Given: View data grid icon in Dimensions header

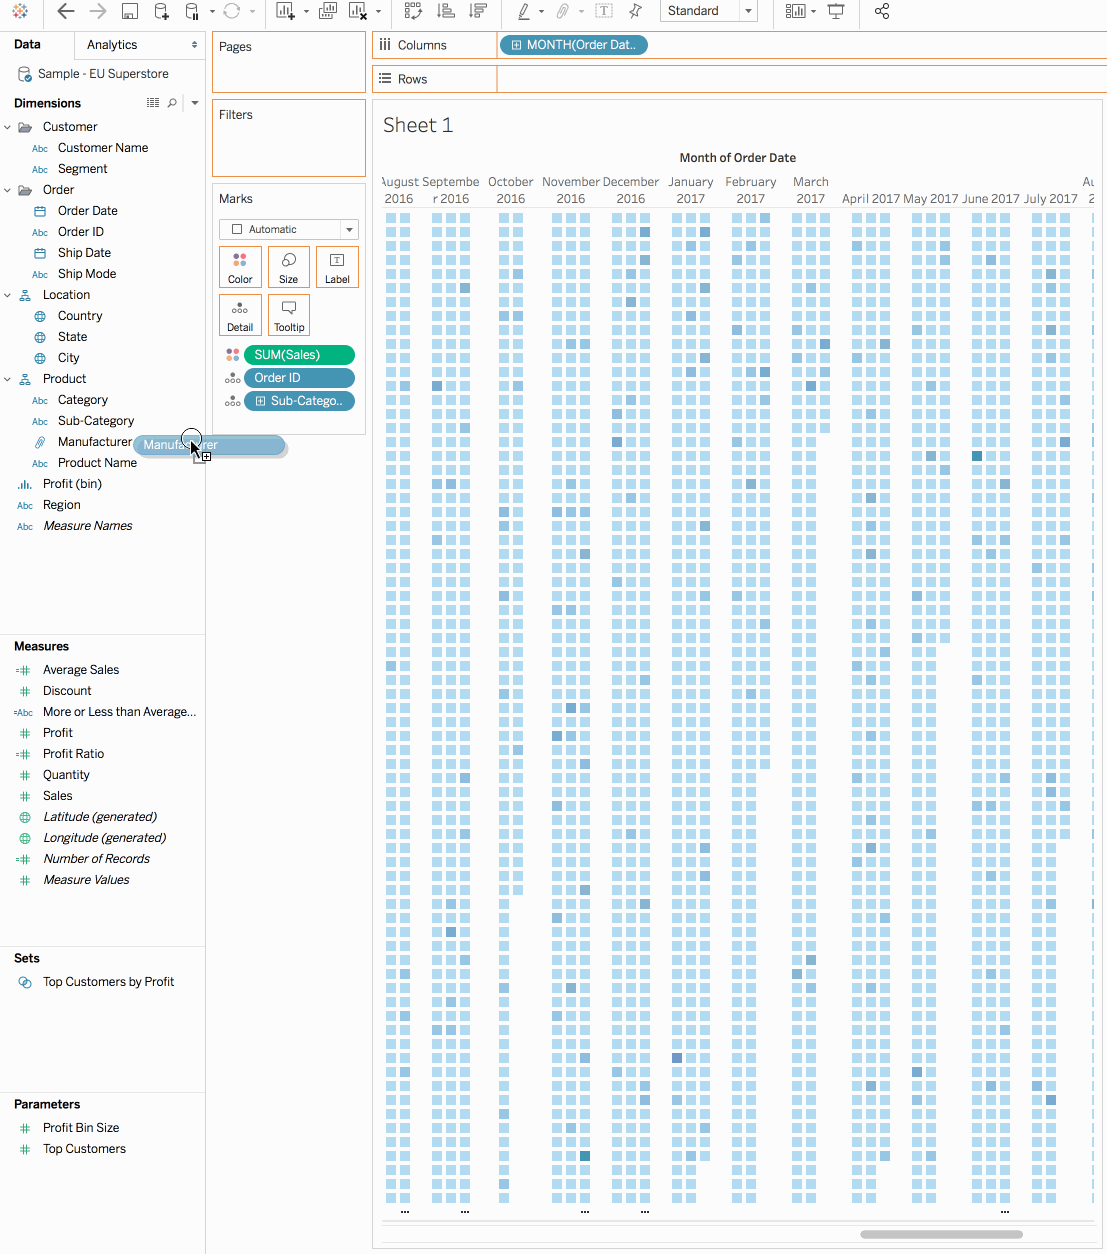Looking at the screenshot, I should point(153,103).
